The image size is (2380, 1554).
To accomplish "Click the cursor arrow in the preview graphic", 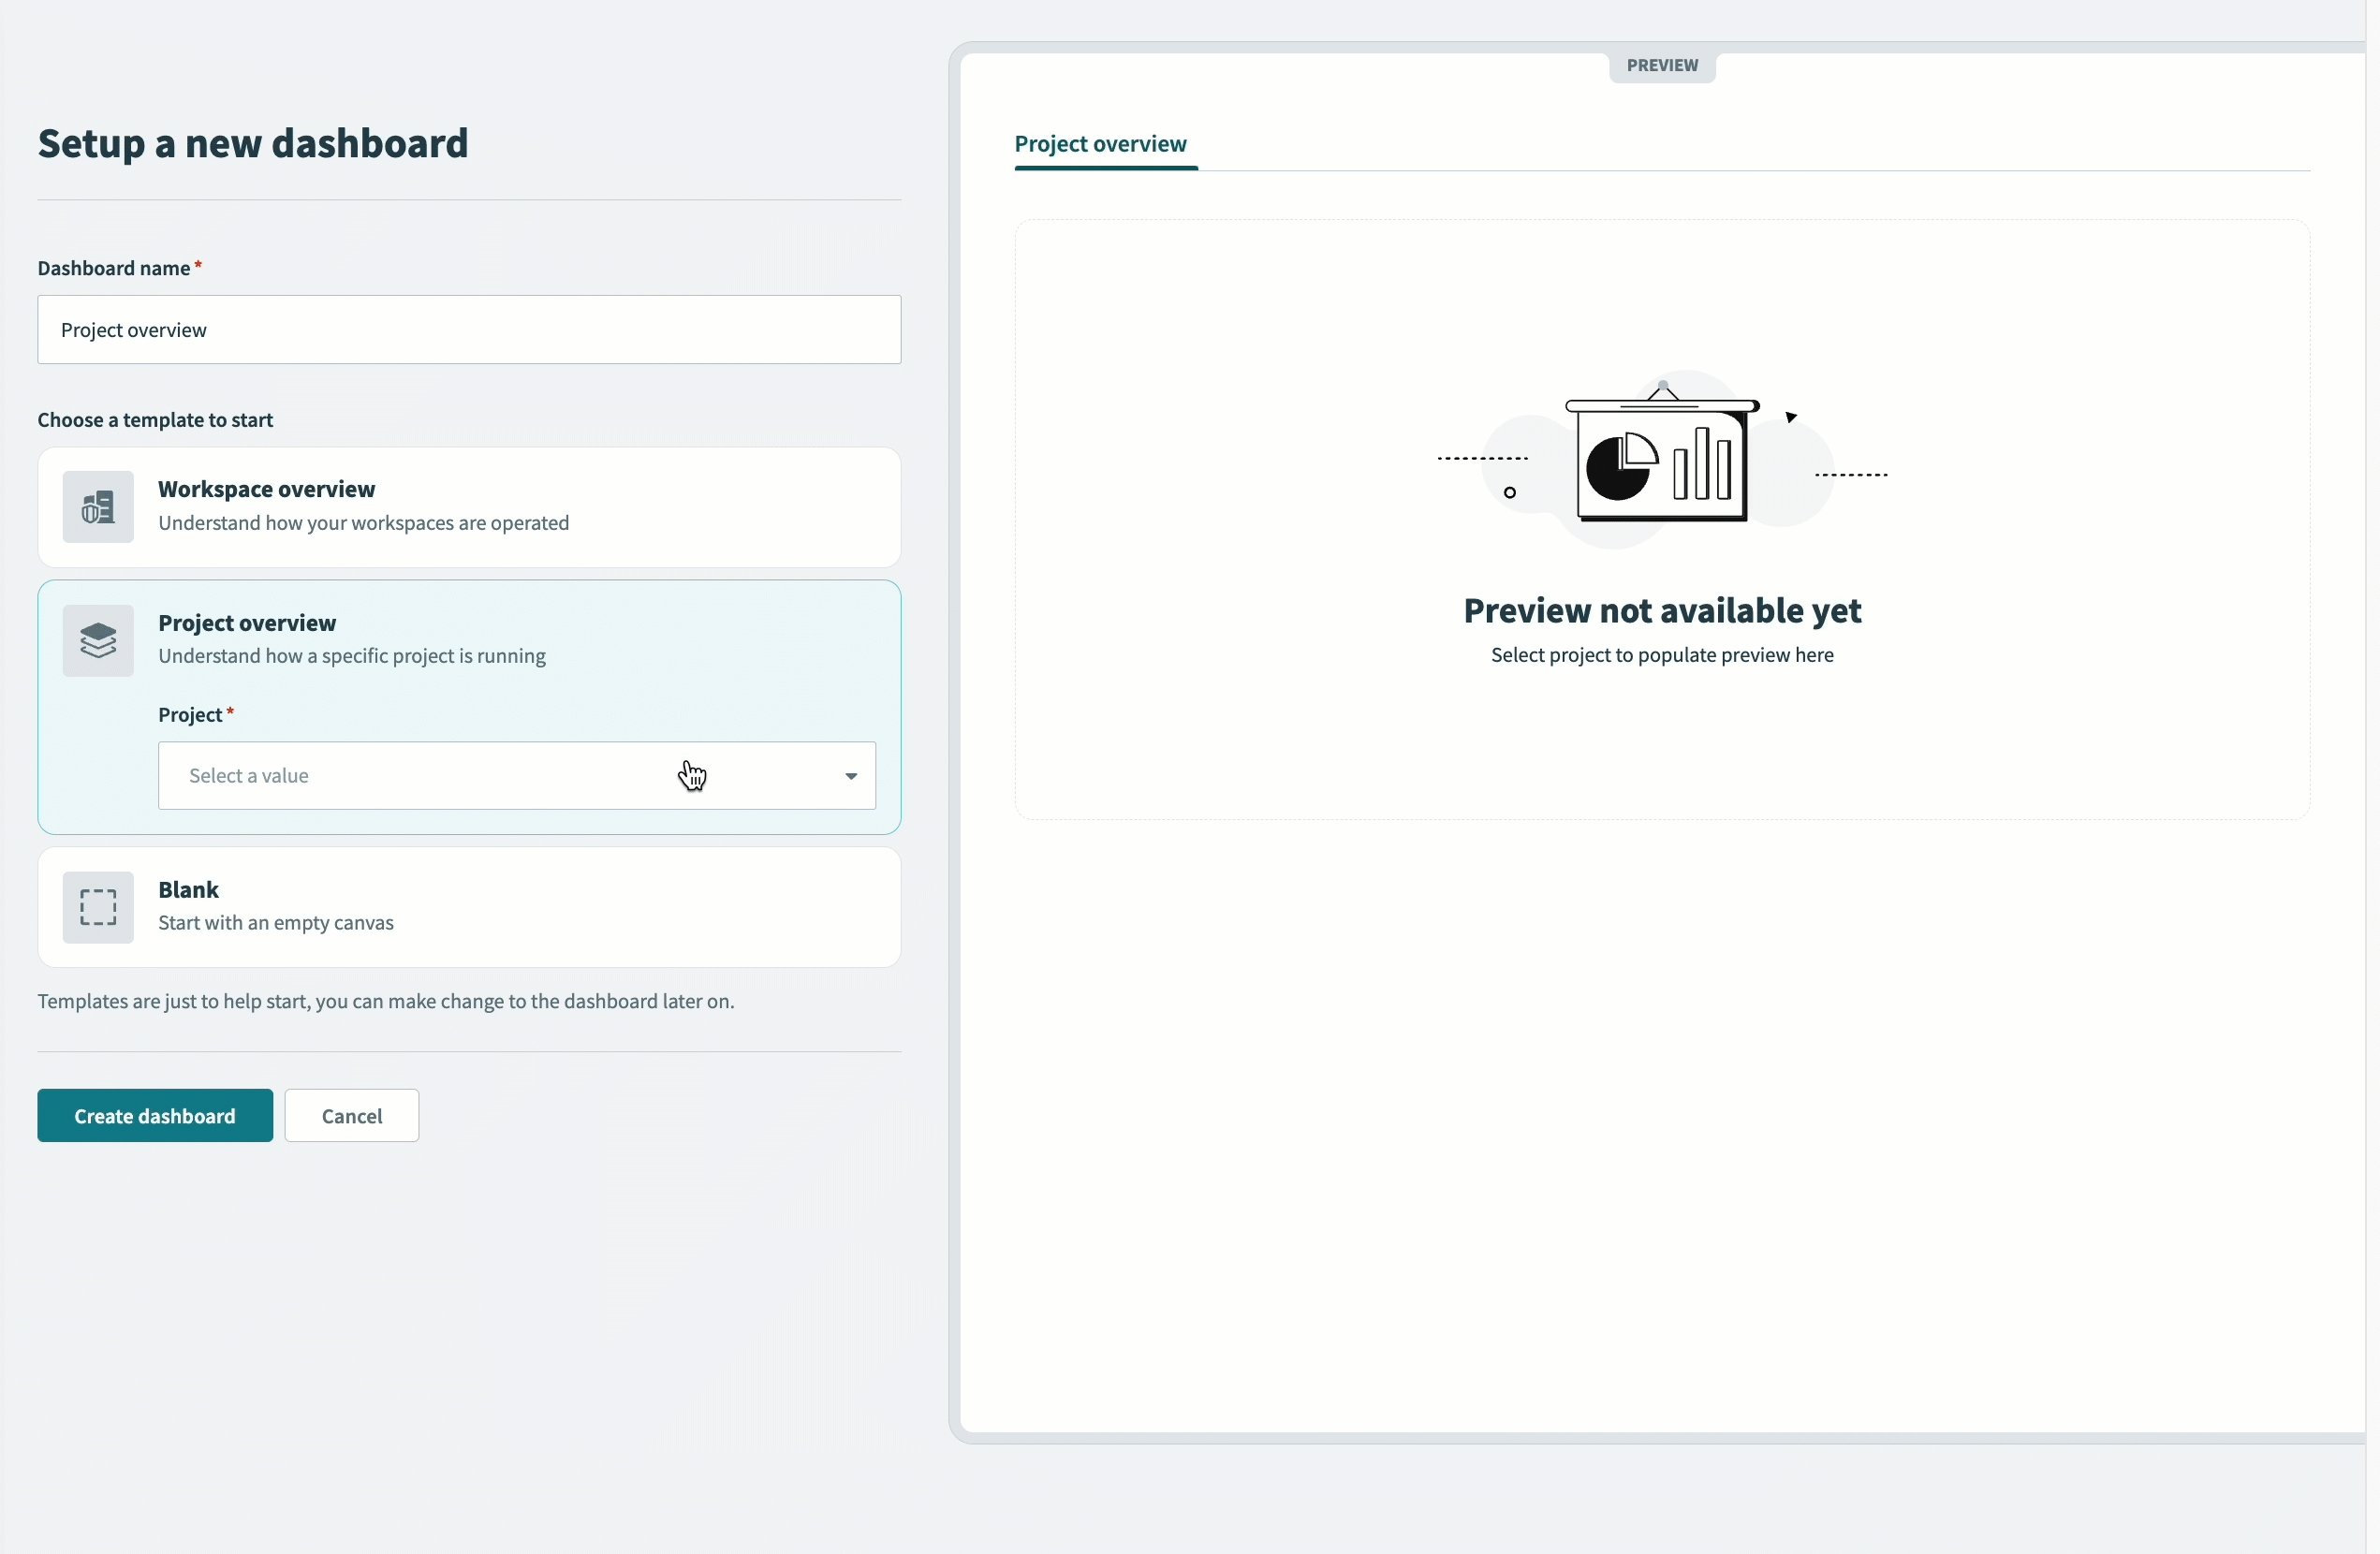I will coord(1791,418).
